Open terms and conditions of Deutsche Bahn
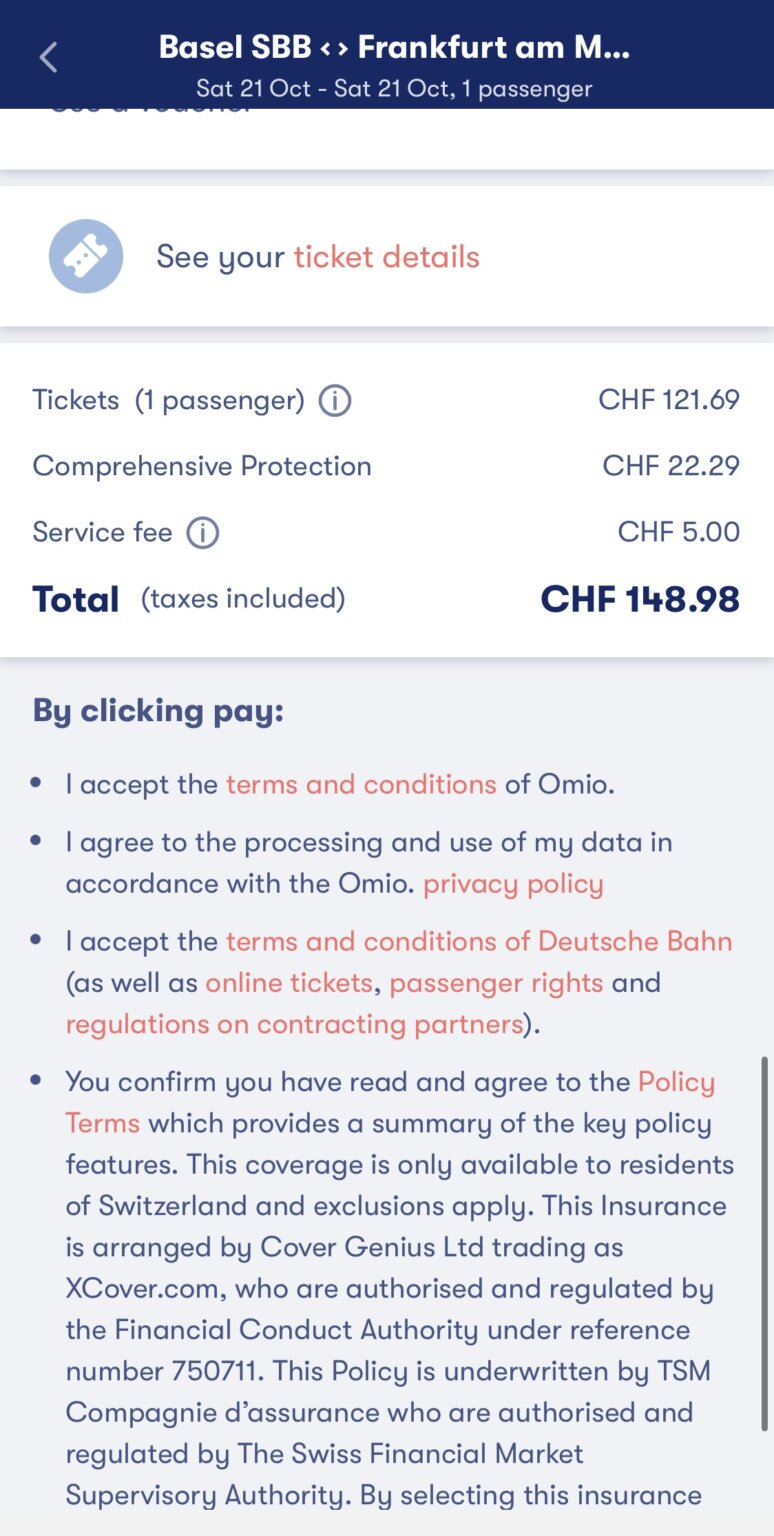This screenshot has height=1536, width=774. (x=479, y=941)
